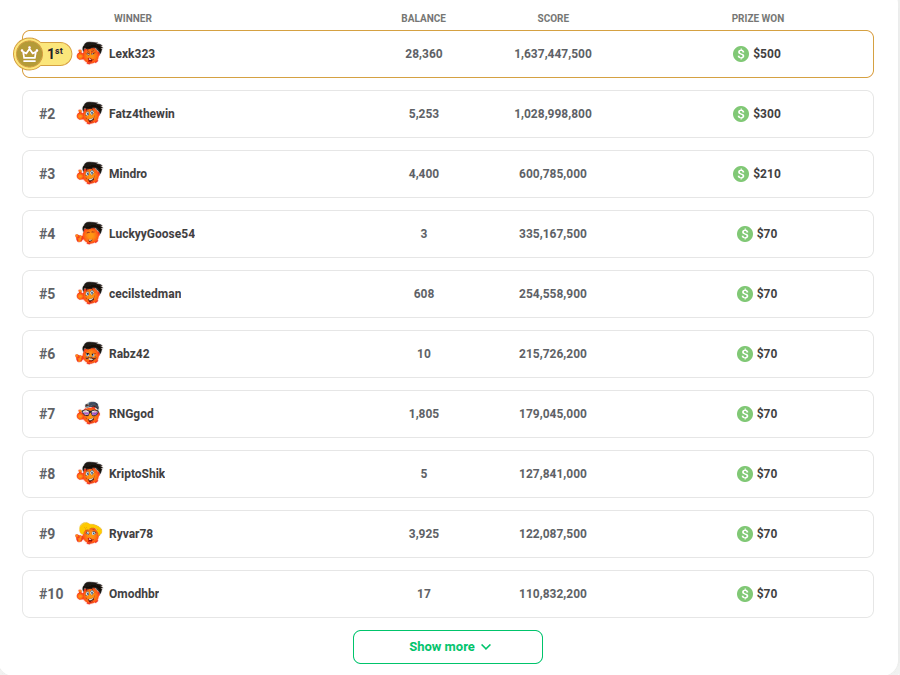Viewport: 900px width, 675px height.
Task: Click the score 1,637,447,500
Action: pyautogui.click(x=553, y=54)
